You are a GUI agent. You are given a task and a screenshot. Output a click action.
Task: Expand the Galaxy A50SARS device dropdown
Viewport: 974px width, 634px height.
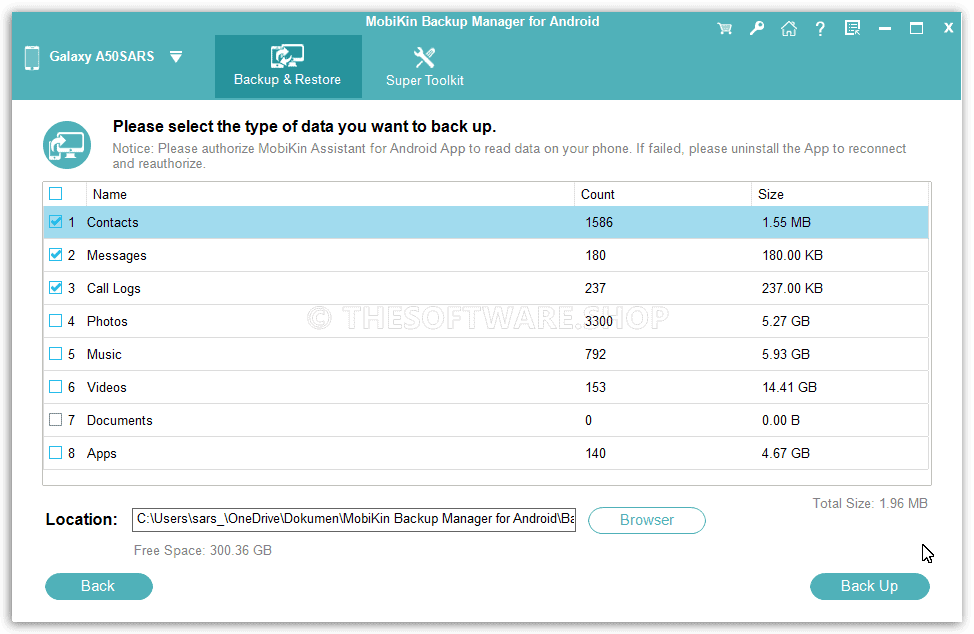point(176,57)
